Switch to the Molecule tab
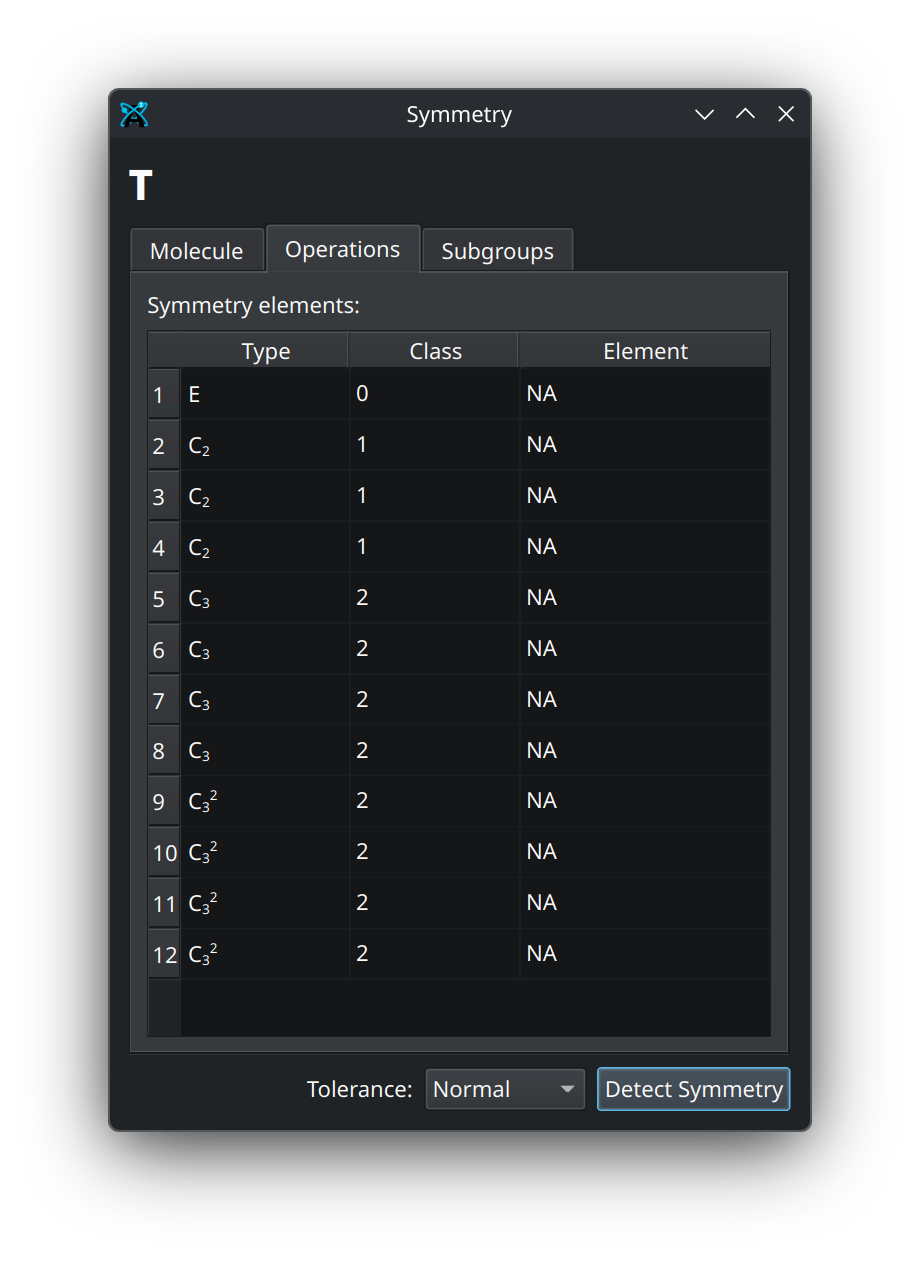The image size is (921, 1261). pos(196,251)
